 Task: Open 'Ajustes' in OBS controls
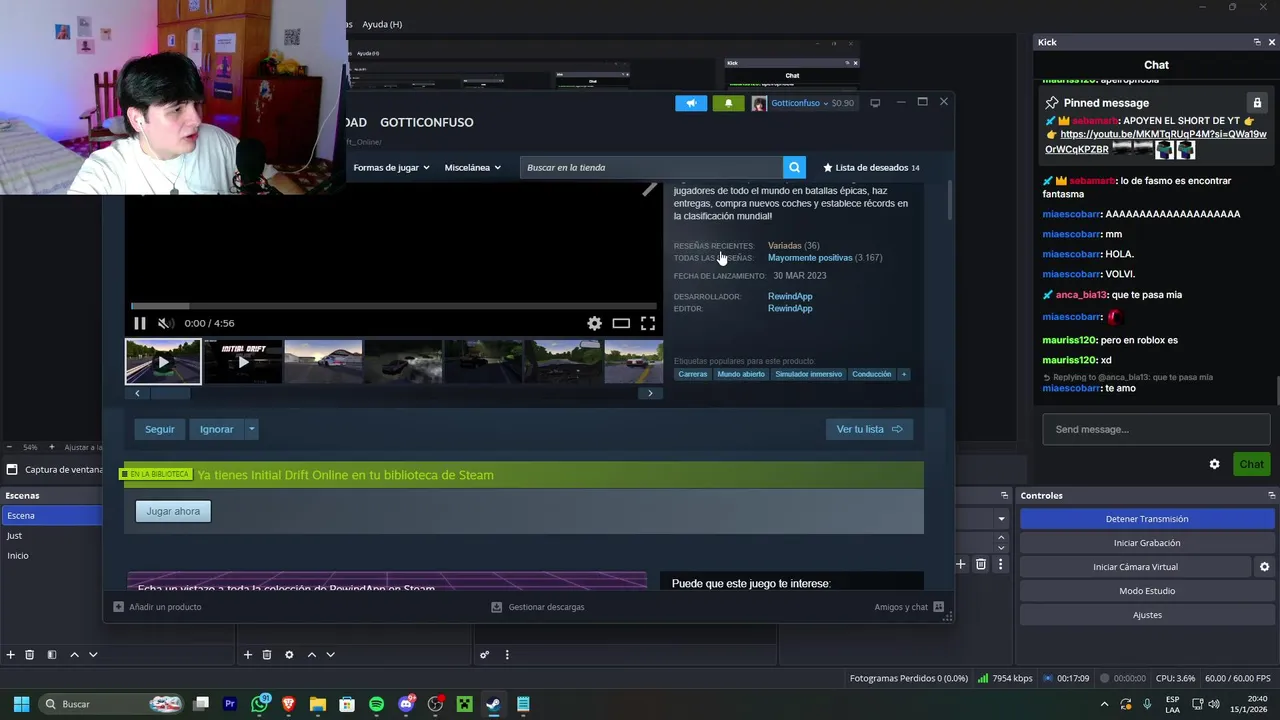click(x=1147, y=615)
